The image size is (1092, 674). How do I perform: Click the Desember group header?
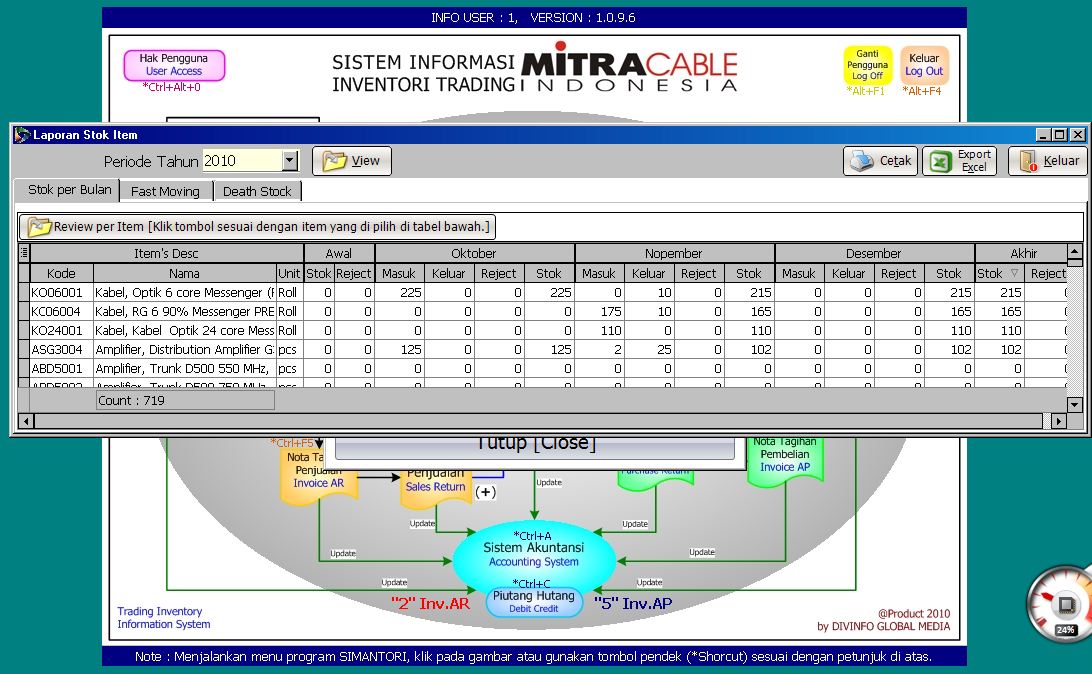point(874,253)
